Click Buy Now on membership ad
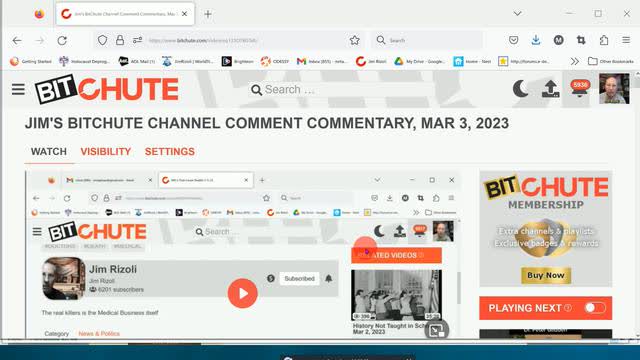Screen dimensions: 640x360 click(x=546, y=275)
